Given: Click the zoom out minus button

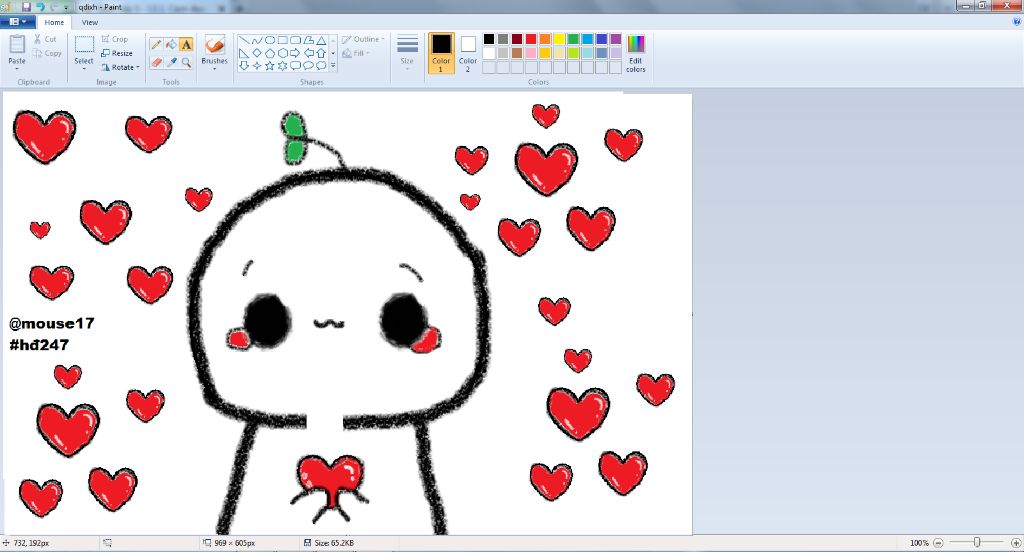Looking at the screenshot, I should pyautogui.click(x=938, y=543).
